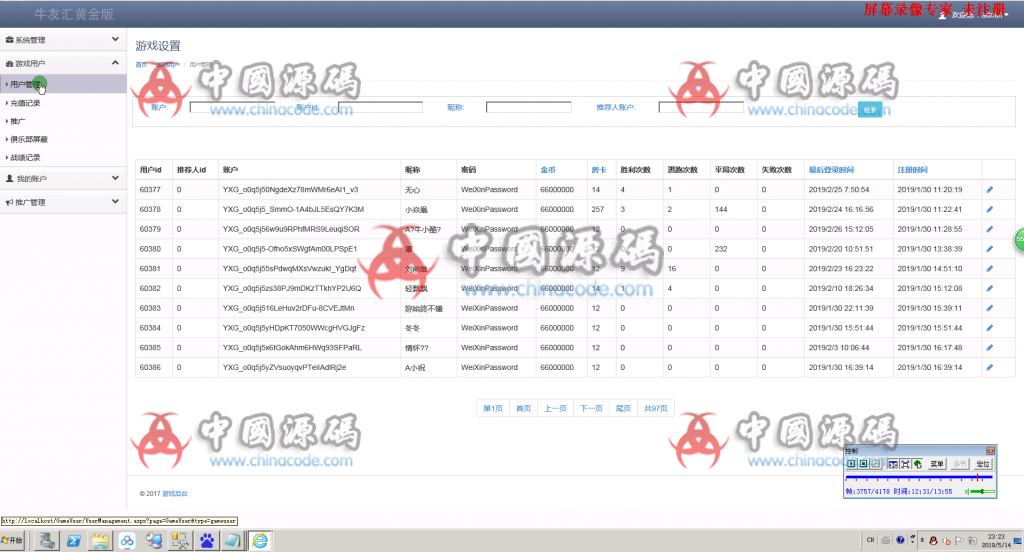Click the speaker icon in recorder panel
This screenshot has width=1024, height=552.
[x=967, y=491]
